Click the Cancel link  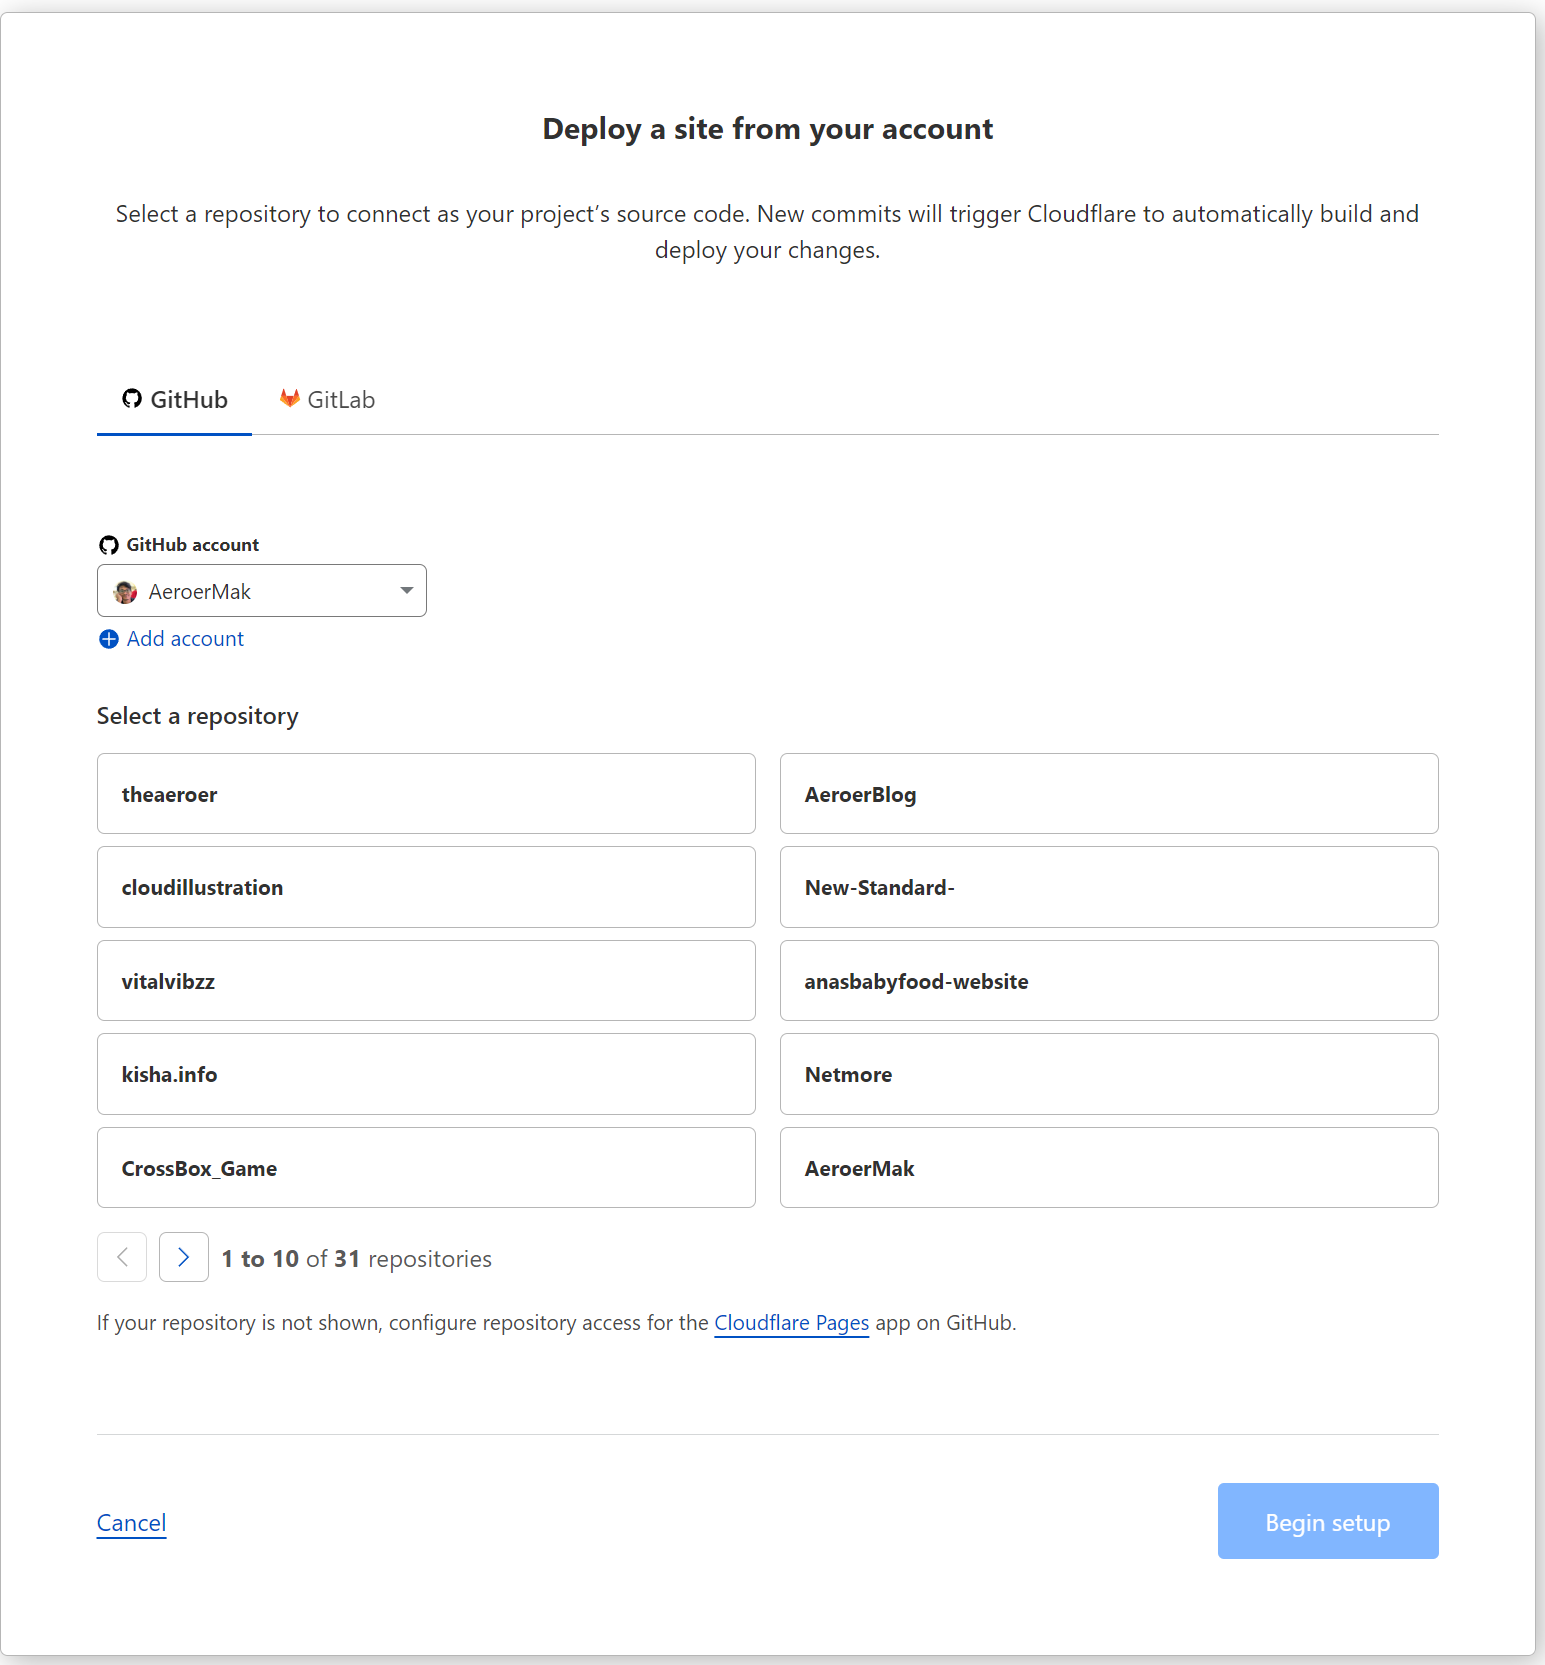click(x=131, y=1522)
